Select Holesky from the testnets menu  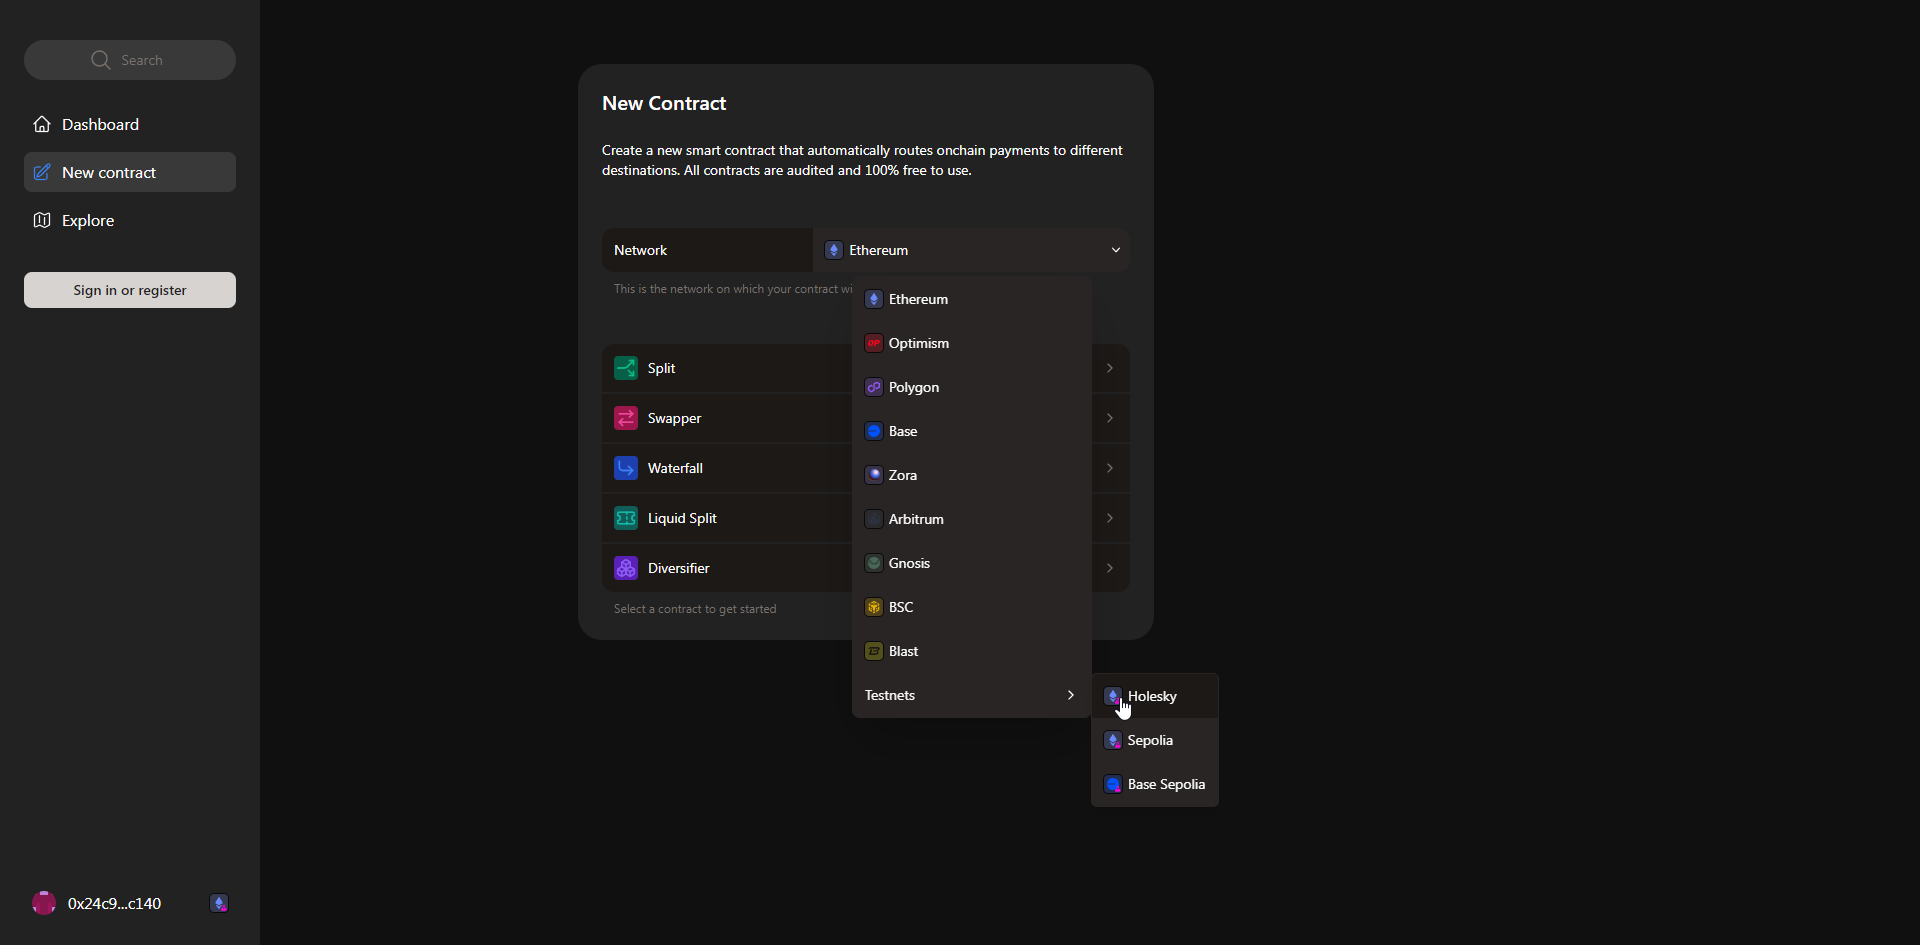click(1152, 696)
